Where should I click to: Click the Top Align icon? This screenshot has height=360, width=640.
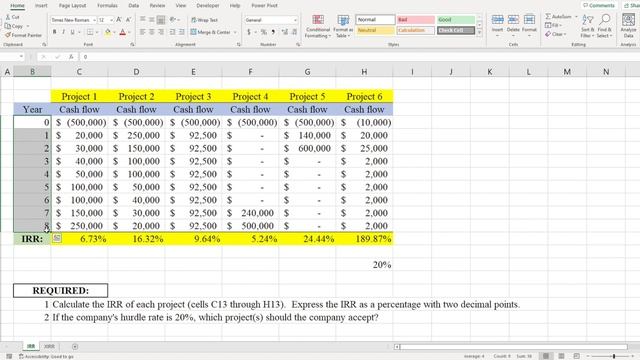[142, 20]
